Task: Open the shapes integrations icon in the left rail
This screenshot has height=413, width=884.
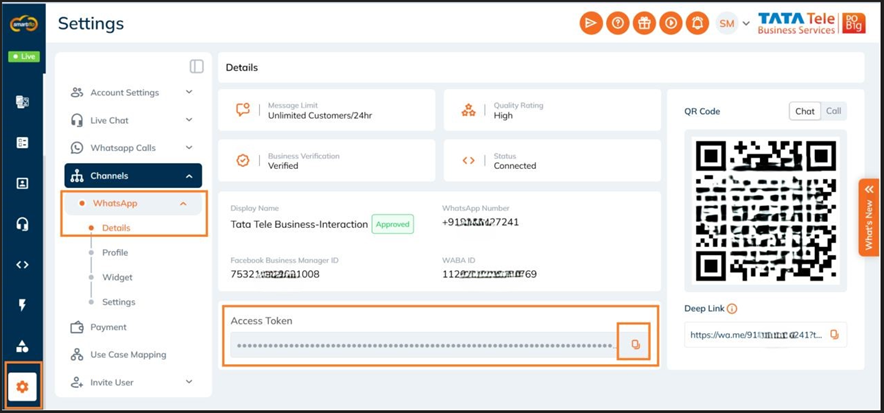Action: point(23,346)
